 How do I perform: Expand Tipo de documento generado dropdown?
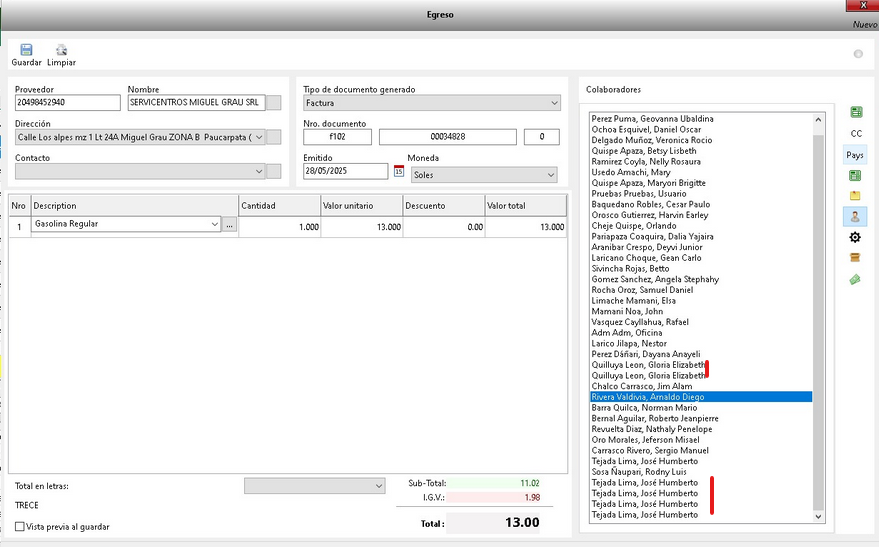(x=554, y=103)
